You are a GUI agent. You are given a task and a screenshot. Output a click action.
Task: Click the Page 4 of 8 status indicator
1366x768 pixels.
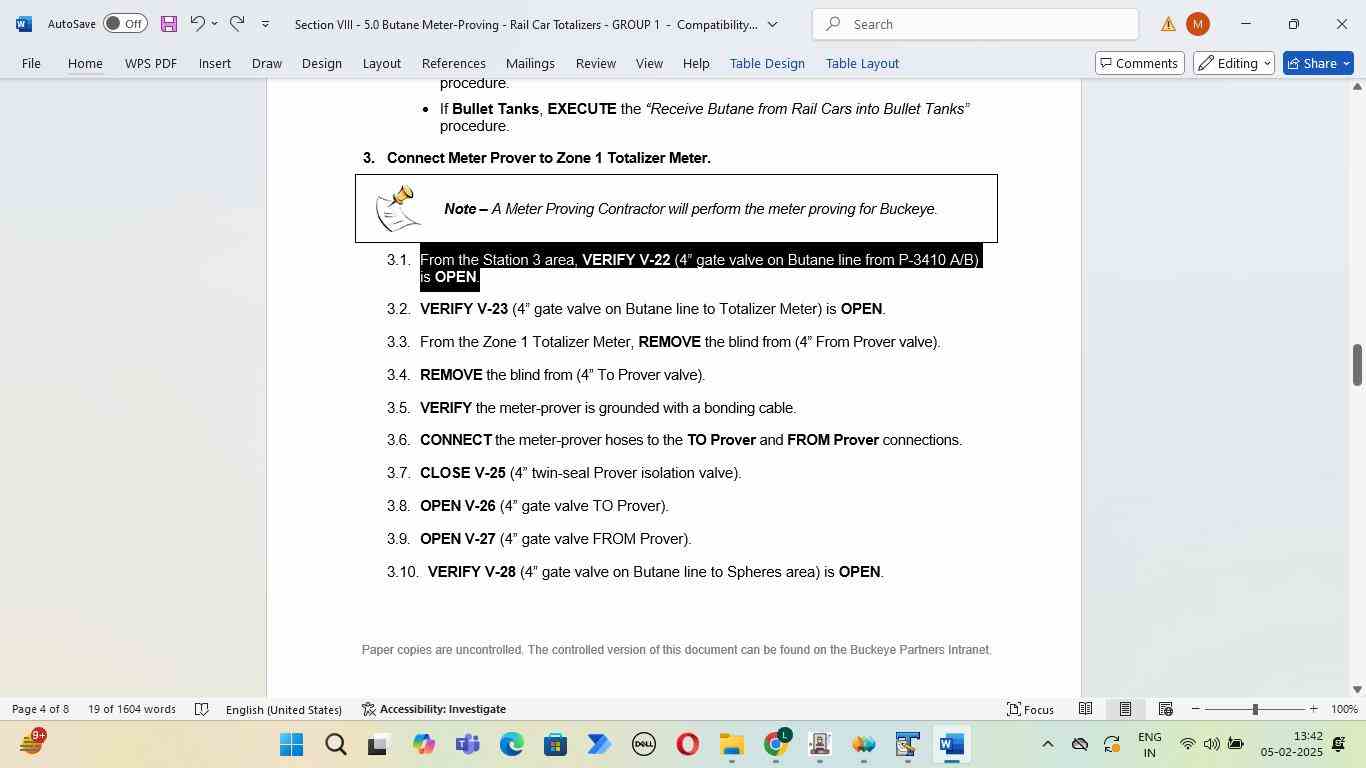pos(41,709)
